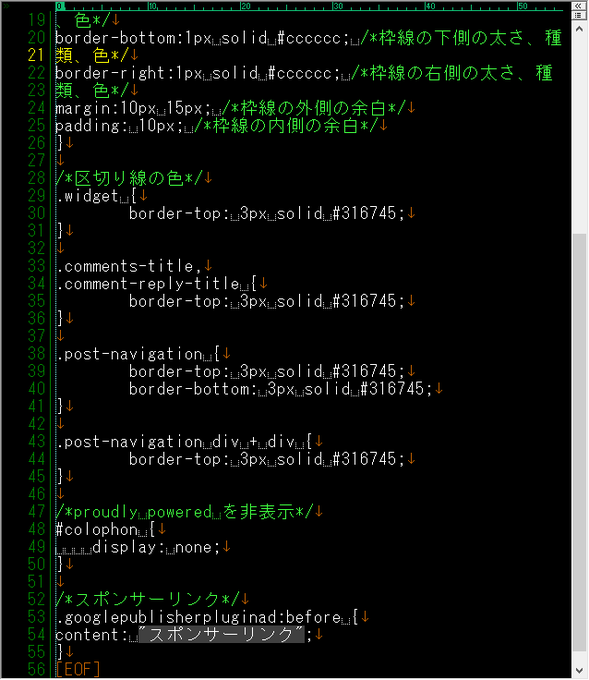
Task: Click the "/*枠線の内側の余白*/" comment
Action: (x=286, y=125)
